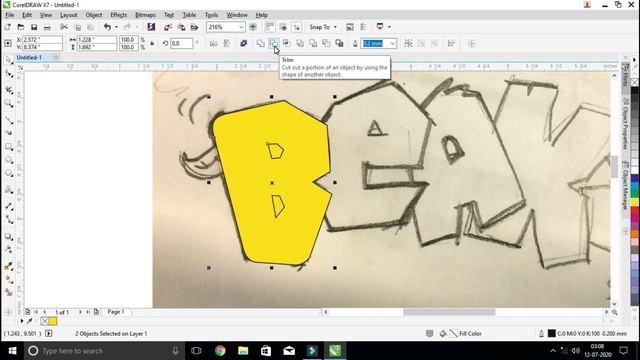Open the Object Properties docker tab

[625, 123]
